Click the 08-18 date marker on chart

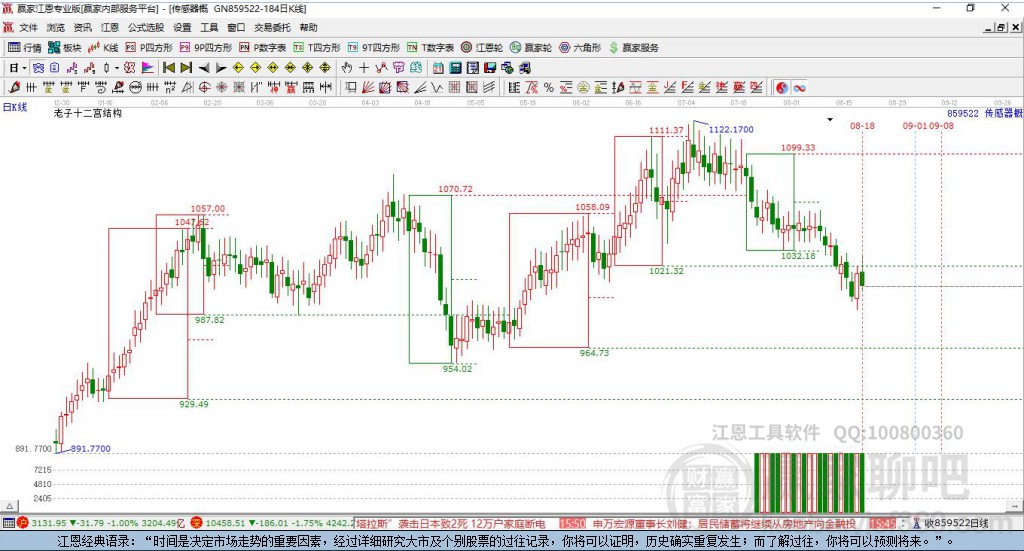[862, 125]
